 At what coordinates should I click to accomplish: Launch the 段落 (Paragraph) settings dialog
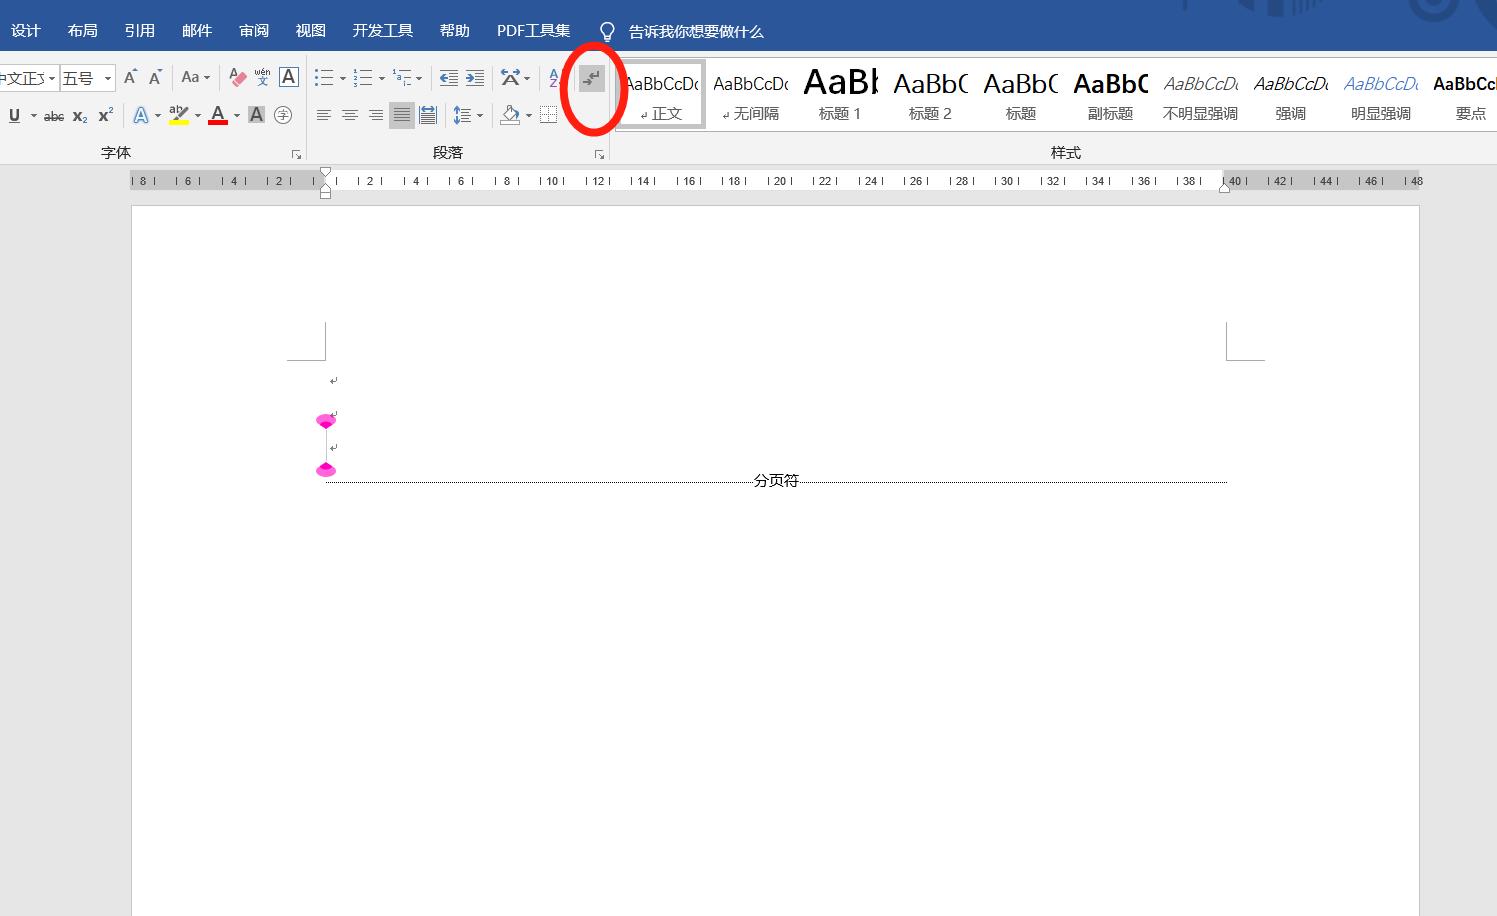point(599,154)
